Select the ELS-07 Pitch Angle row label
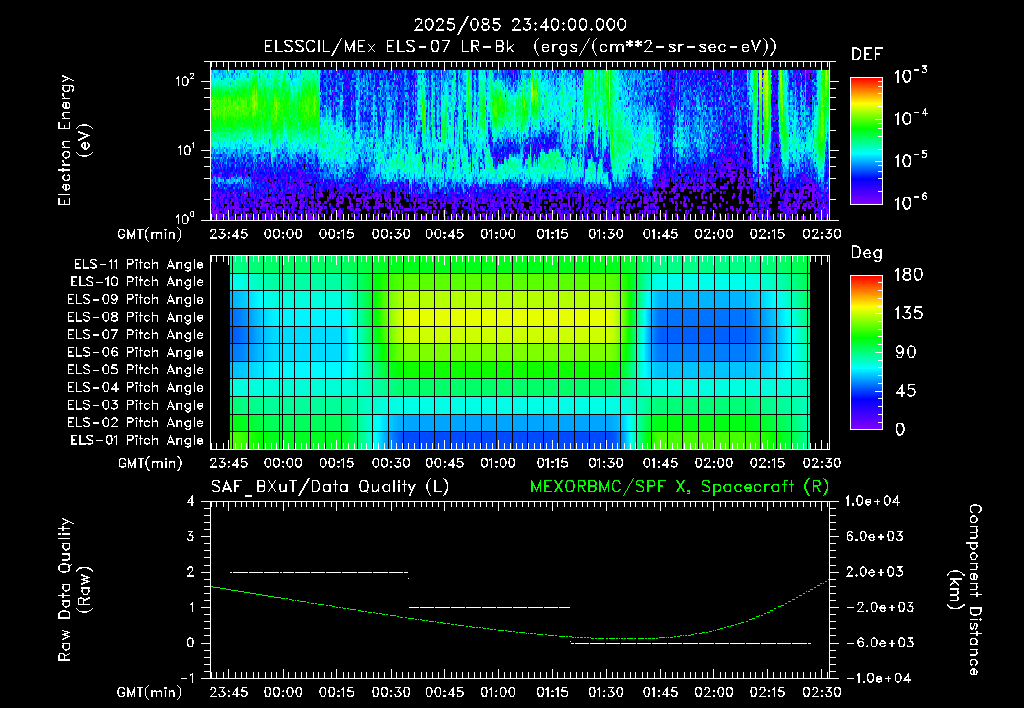Image resolution: width=1024 pixels, height=708 pixels. 136,334
